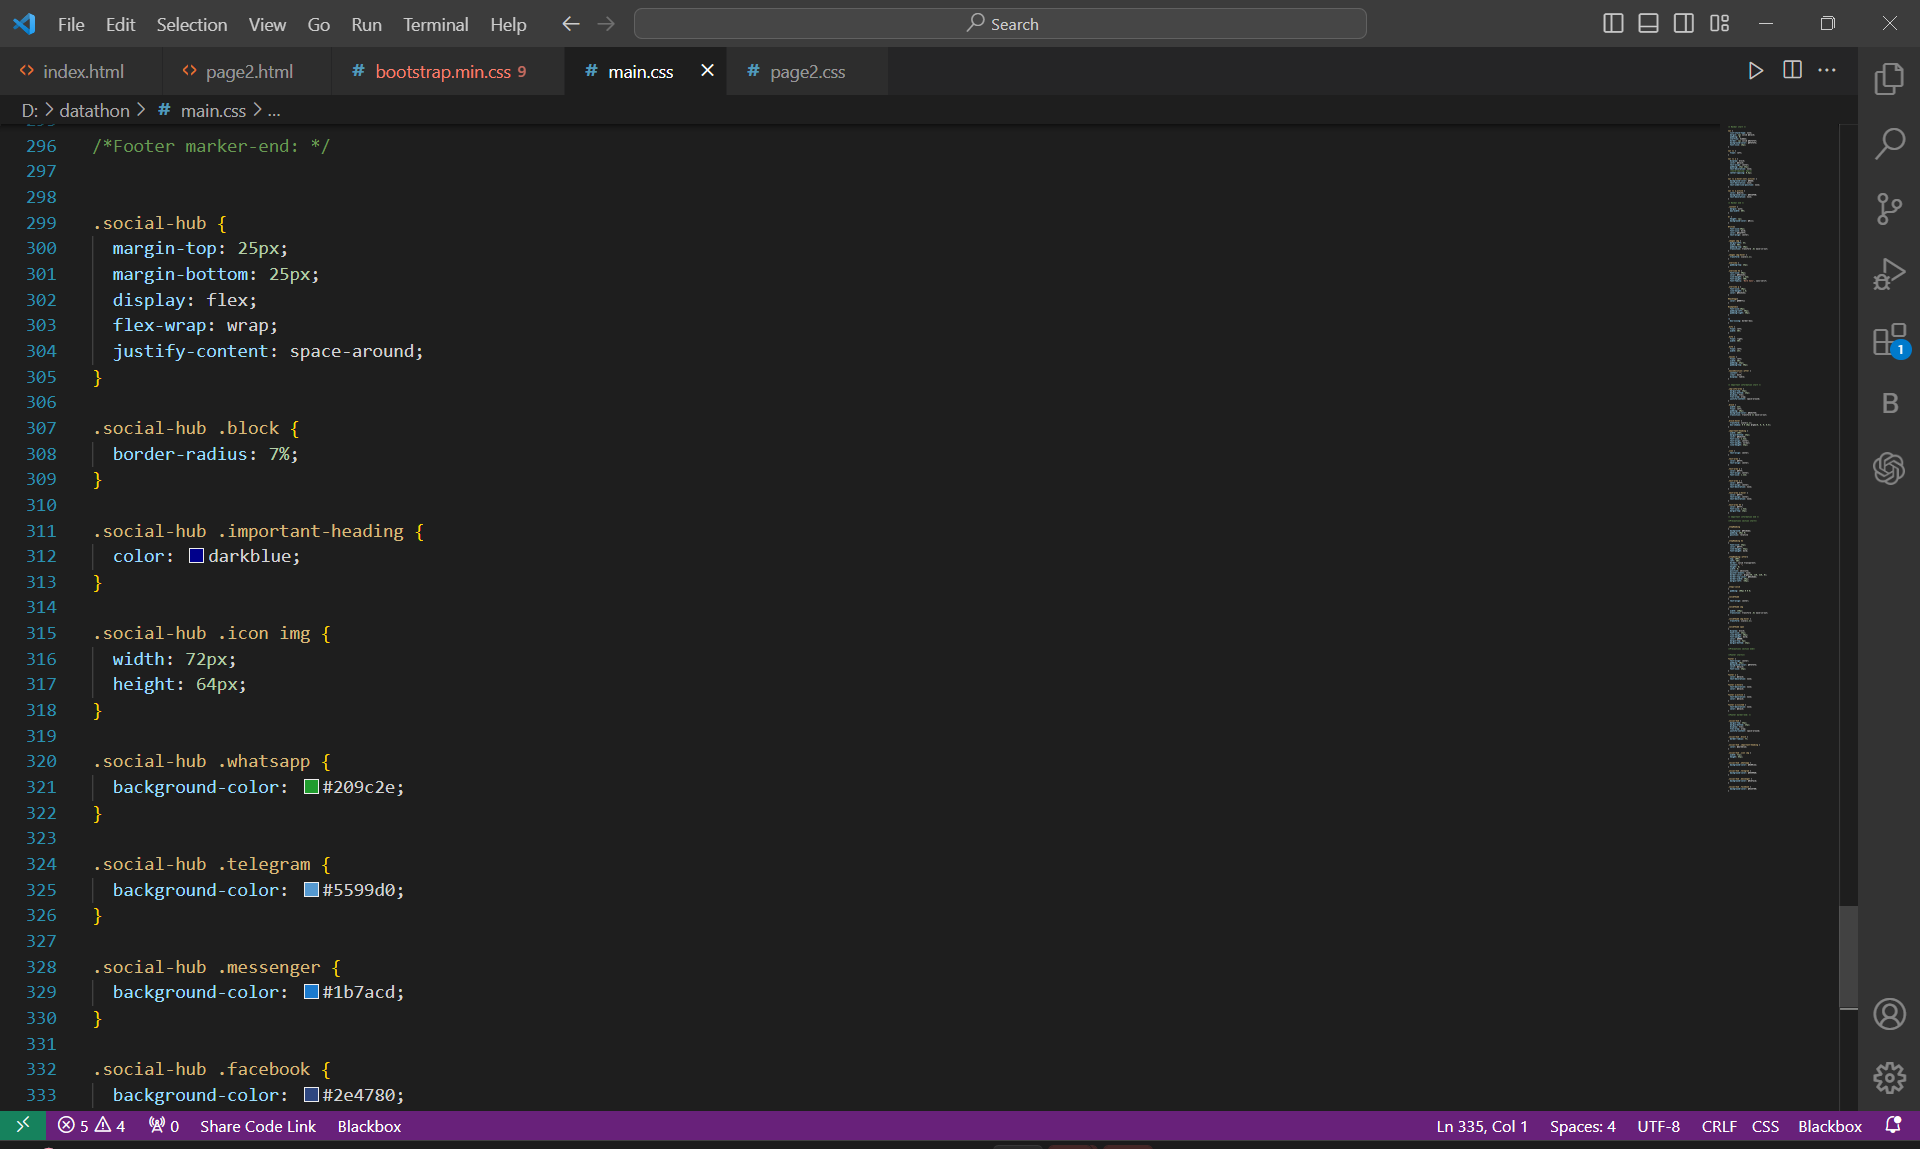The width and height of the screenshot is (1920, 1149).
Task: Open the Explorer view in activity bar
Action: [1889, 79]
